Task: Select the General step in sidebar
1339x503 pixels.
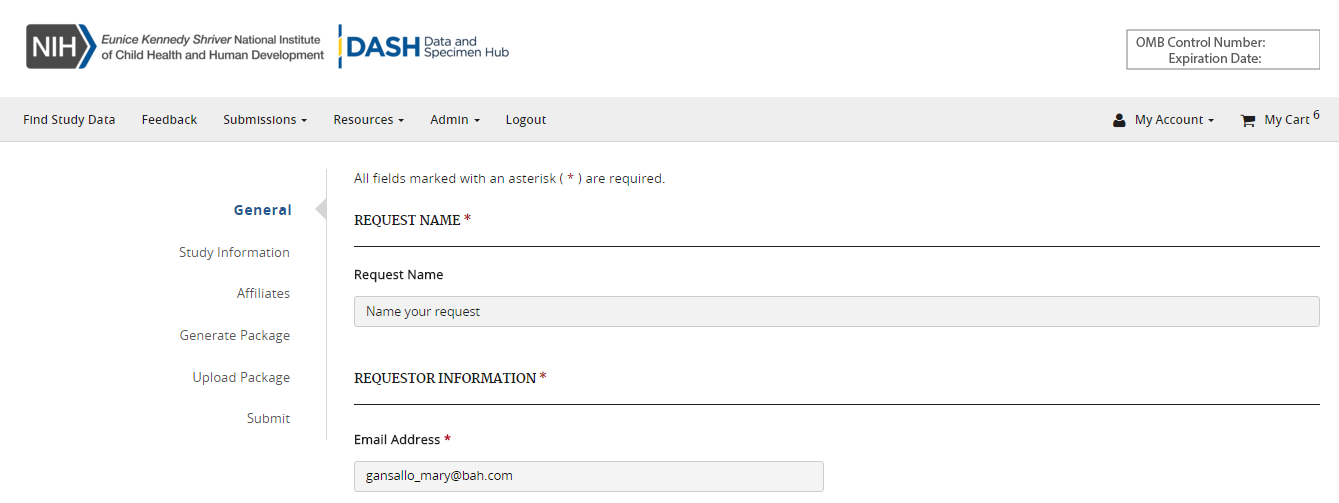Action: pos(262,210)
